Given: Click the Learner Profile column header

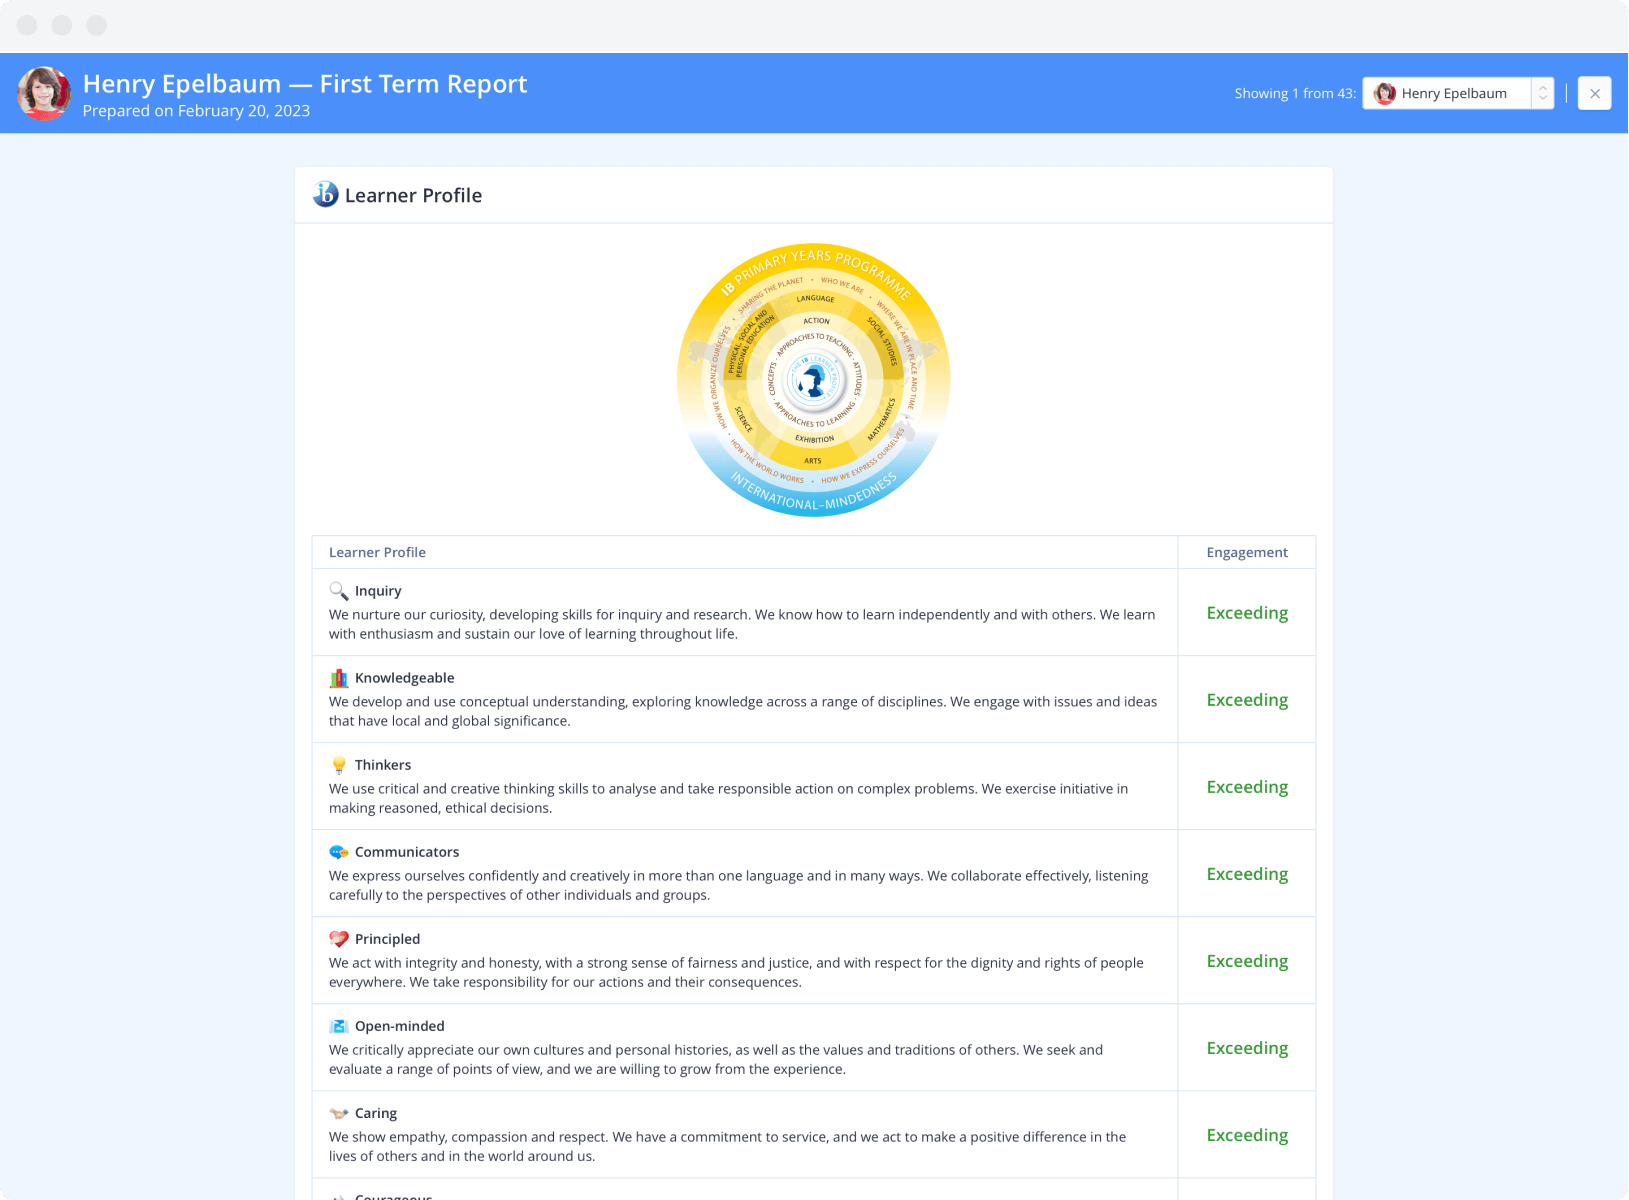Looking at the screenshot, I should 377,552.
